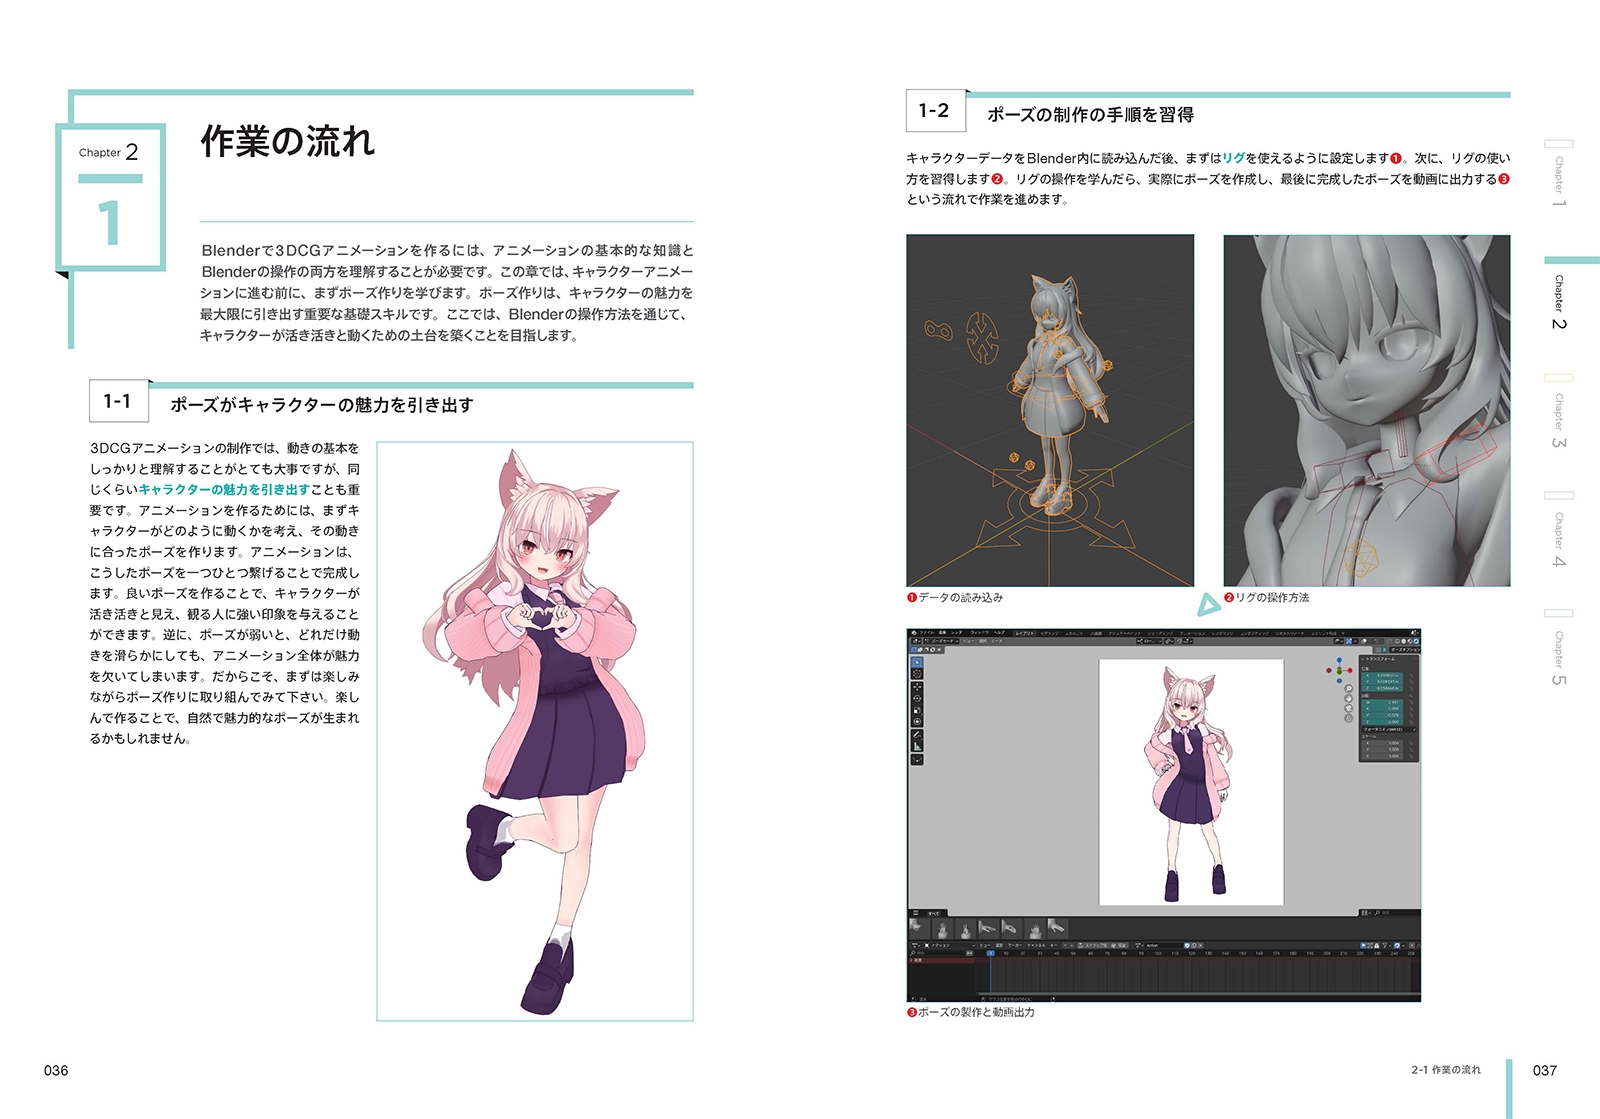This screenshot has height=1119, width=1600.
Task: Click the pan hand gizmo in viewport
Action: tap(1349, 698)
